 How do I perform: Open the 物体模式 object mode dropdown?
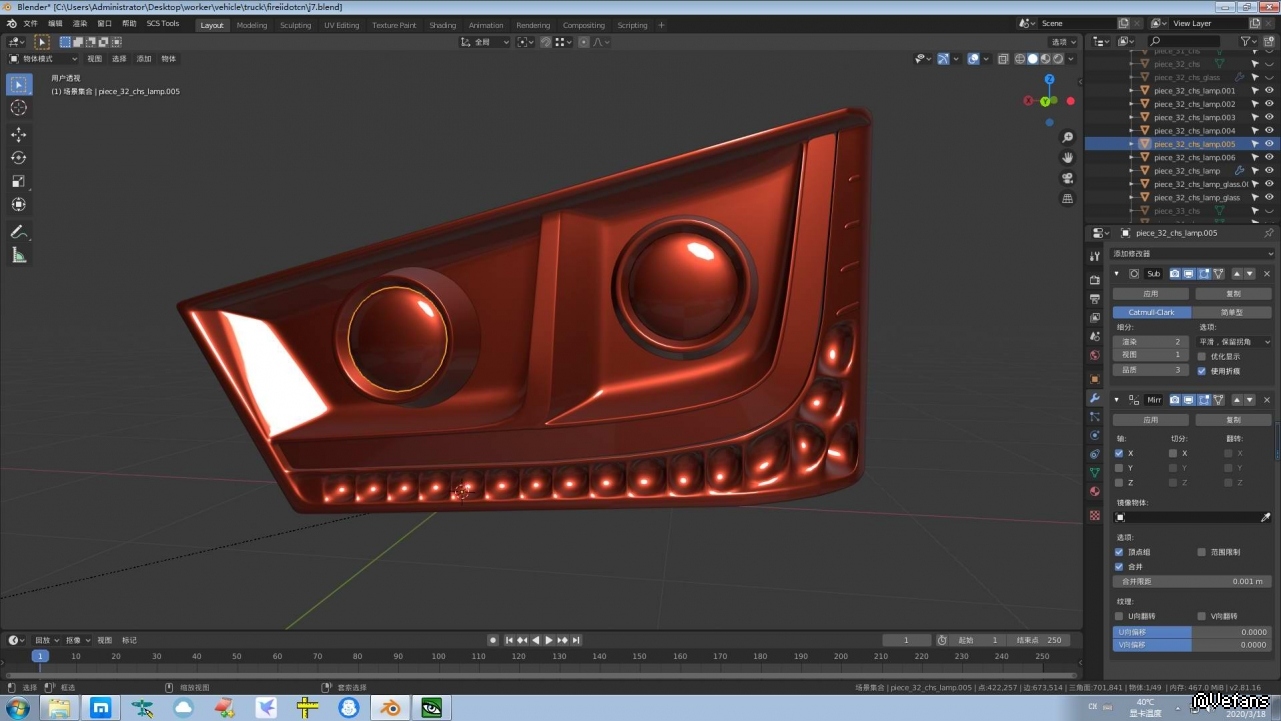(x=42, y=59)
